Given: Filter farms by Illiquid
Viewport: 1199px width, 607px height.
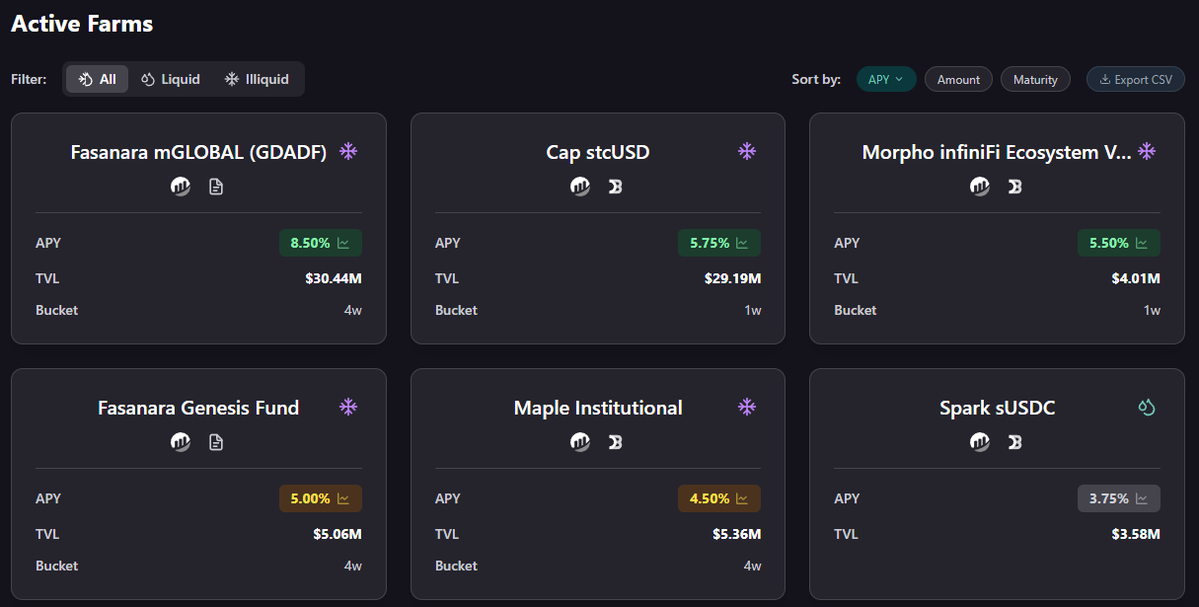Looking at the screenshot, I should point(257,80).
